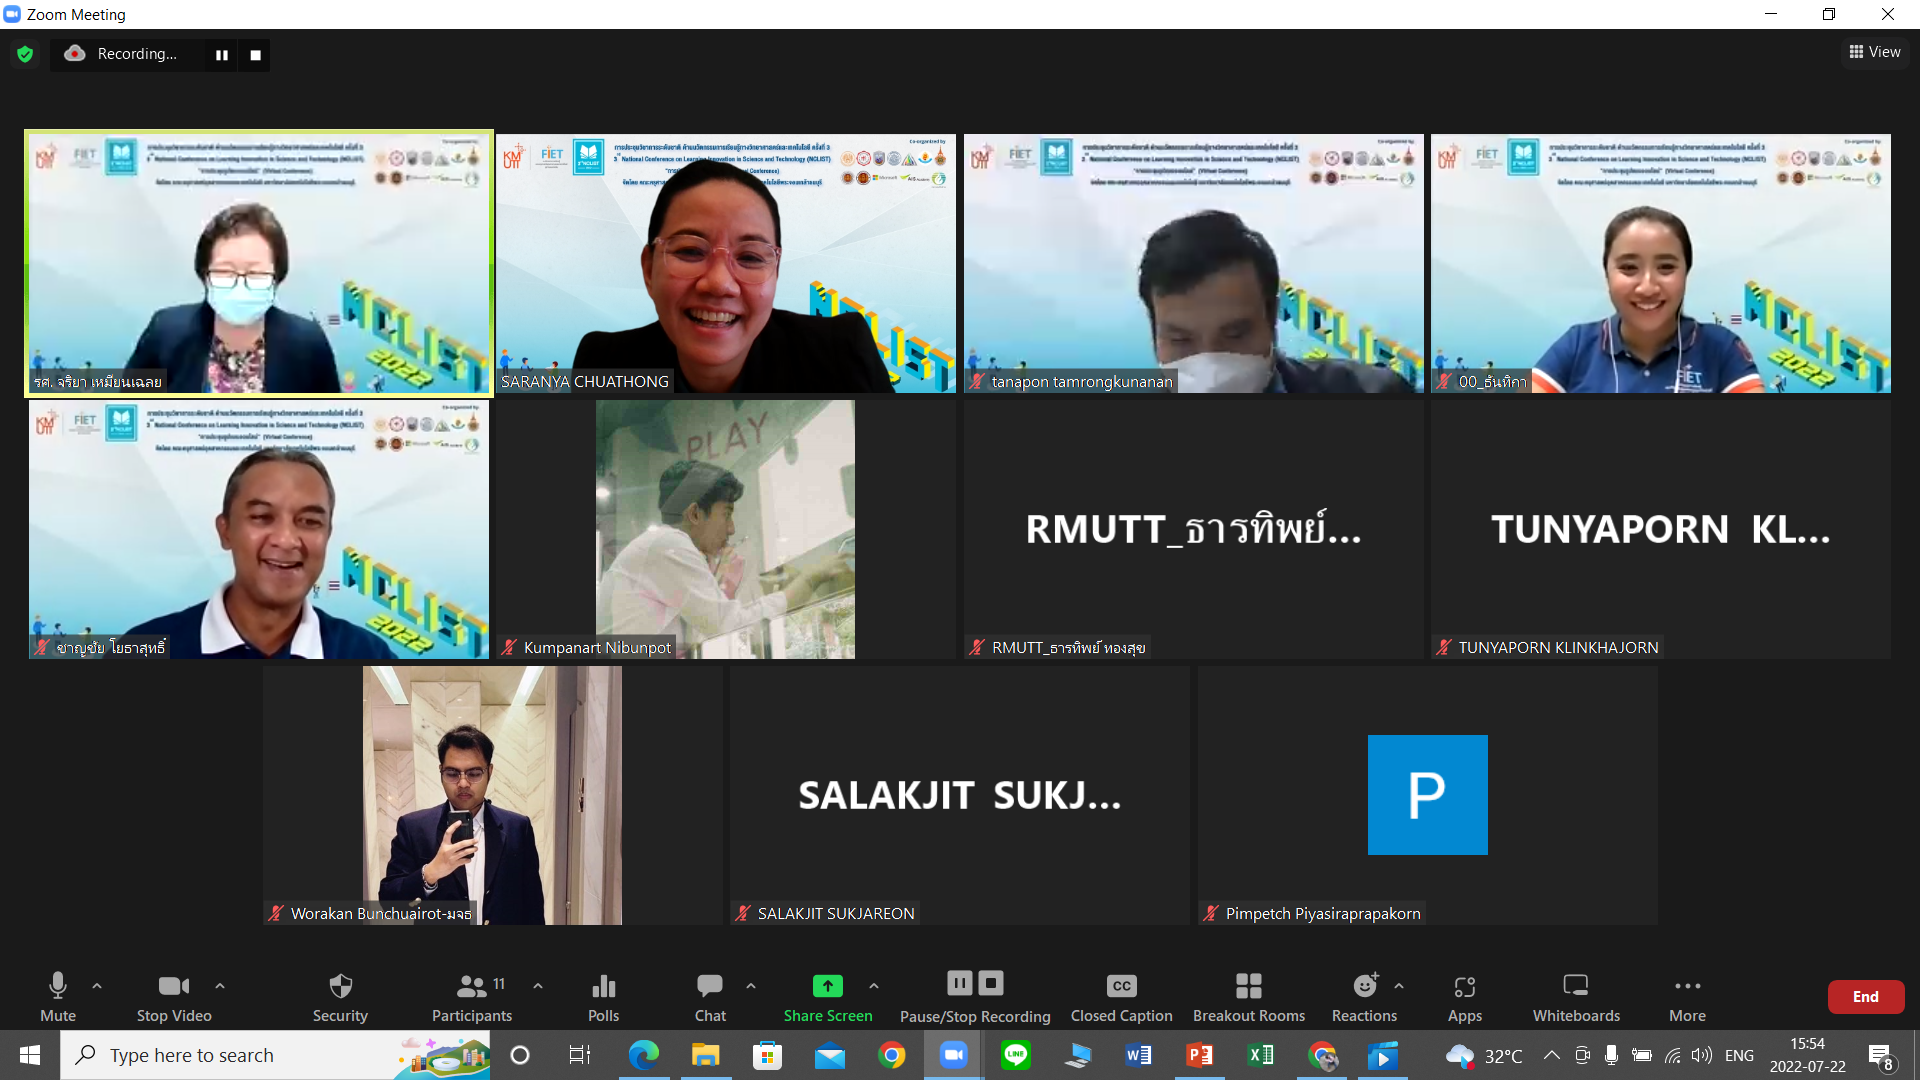Open the More options menu
The image size is (1920, 1080).
click(1687, 997)
